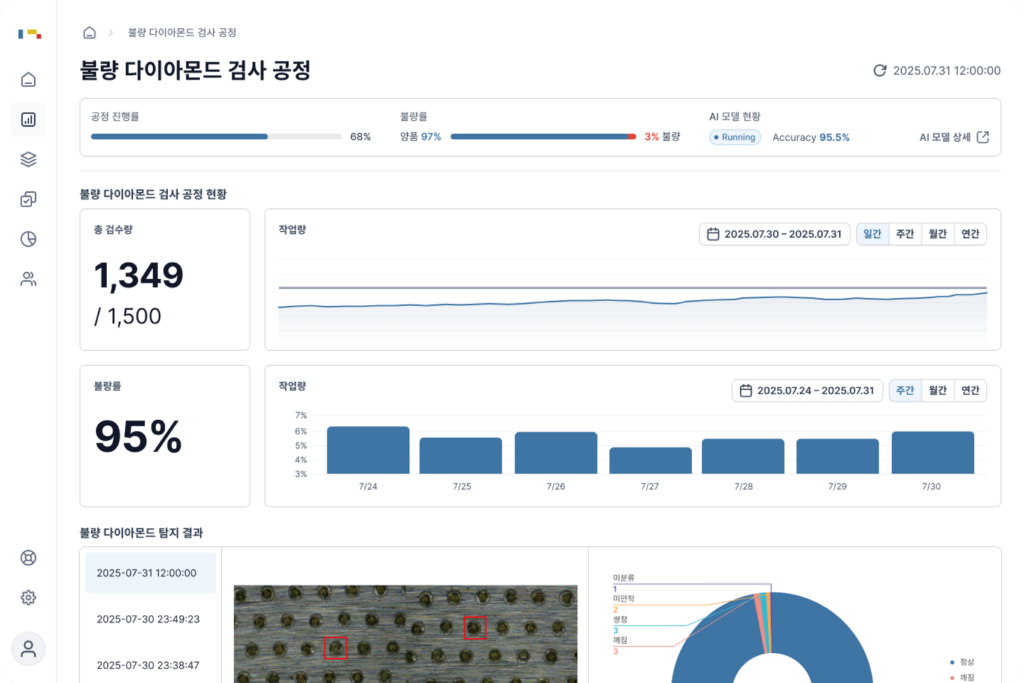Image resolution: width=1024 pixels, height=683 pixels.
Task: Open the lifebuoy help sidebar icon
Action: [28, 558]
